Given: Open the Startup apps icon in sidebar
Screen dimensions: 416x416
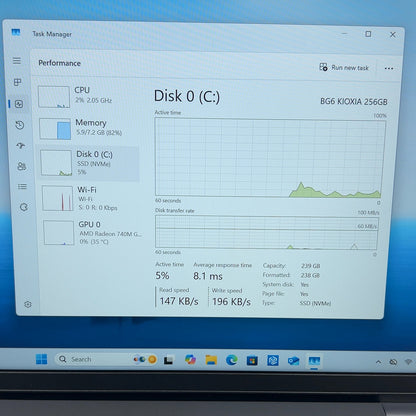Looking at the screenshot, I should [x=21, y=146].
